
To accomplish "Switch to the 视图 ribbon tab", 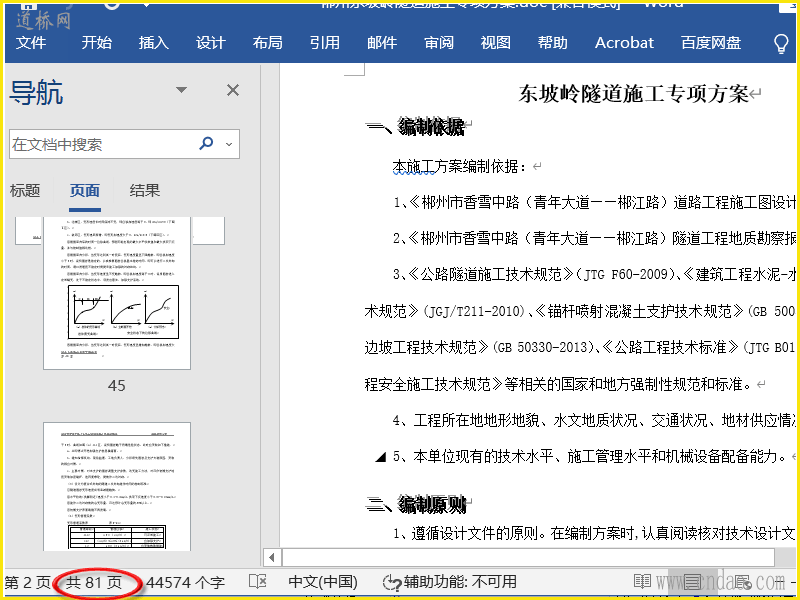I will 495,43.
